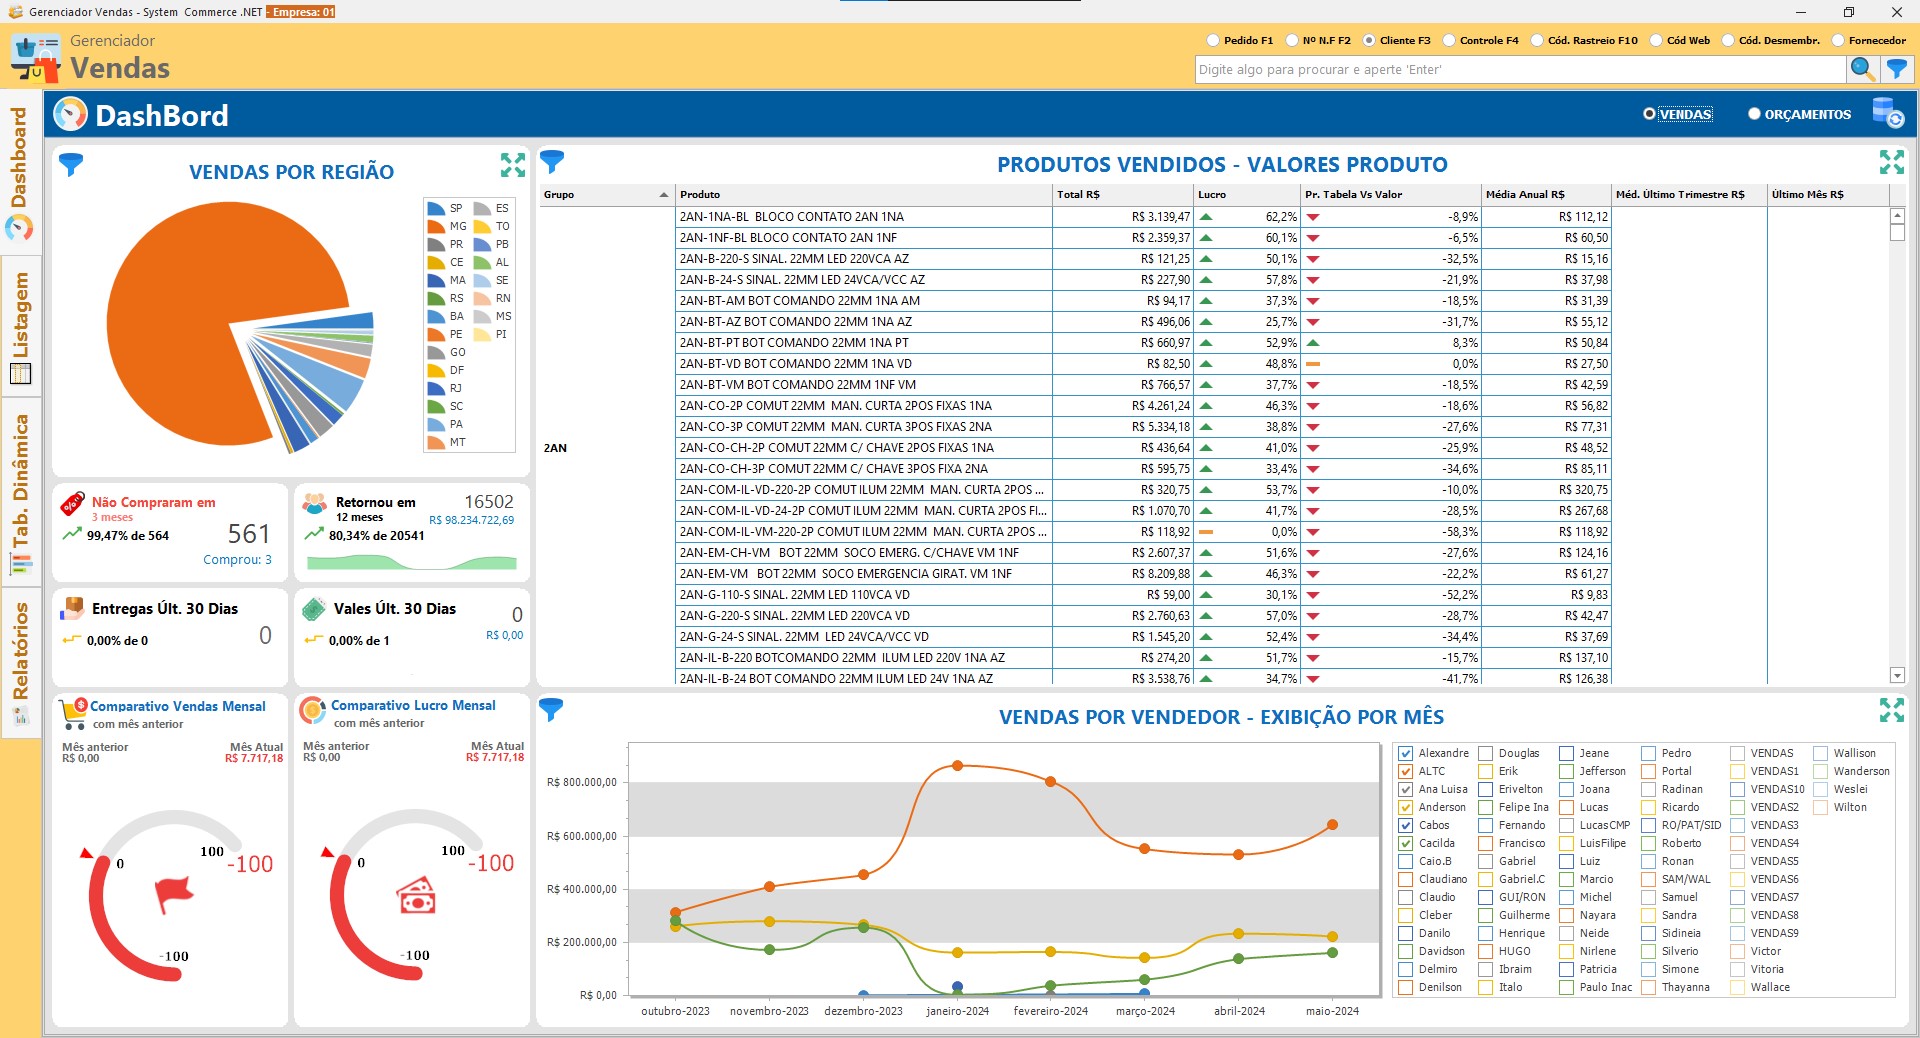Select the Pedido F1 search mode
1920x1038 pixels.
[1213, 41]
